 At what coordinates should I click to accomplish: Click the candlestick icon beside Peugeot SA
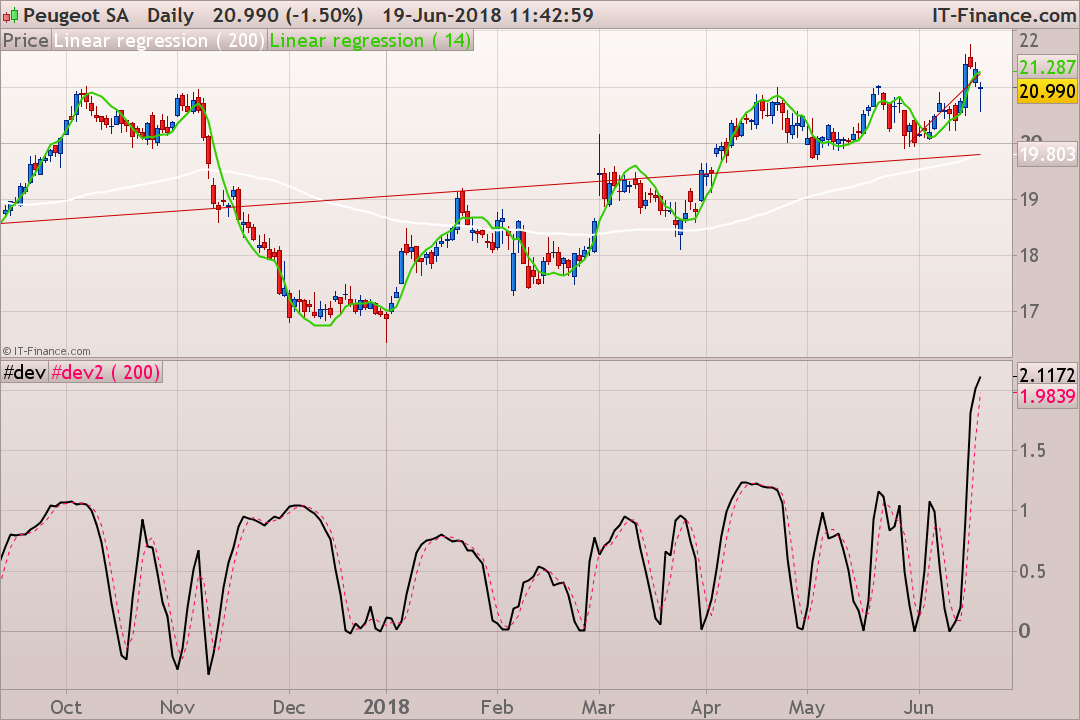point(10,15)
